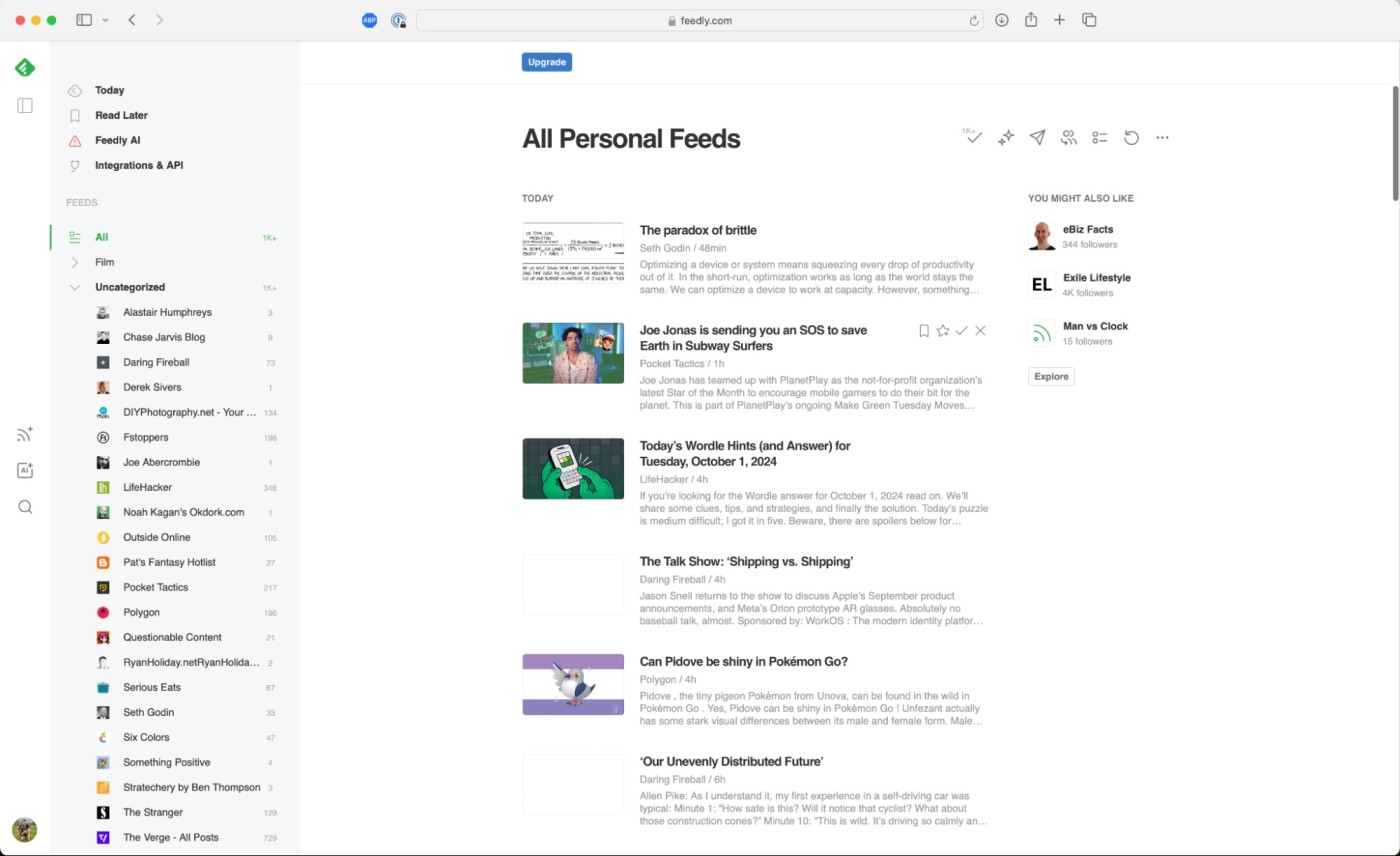Click the Upgrade button
1400x856 pixels.
pyautogui.click(x=547, y=62)
